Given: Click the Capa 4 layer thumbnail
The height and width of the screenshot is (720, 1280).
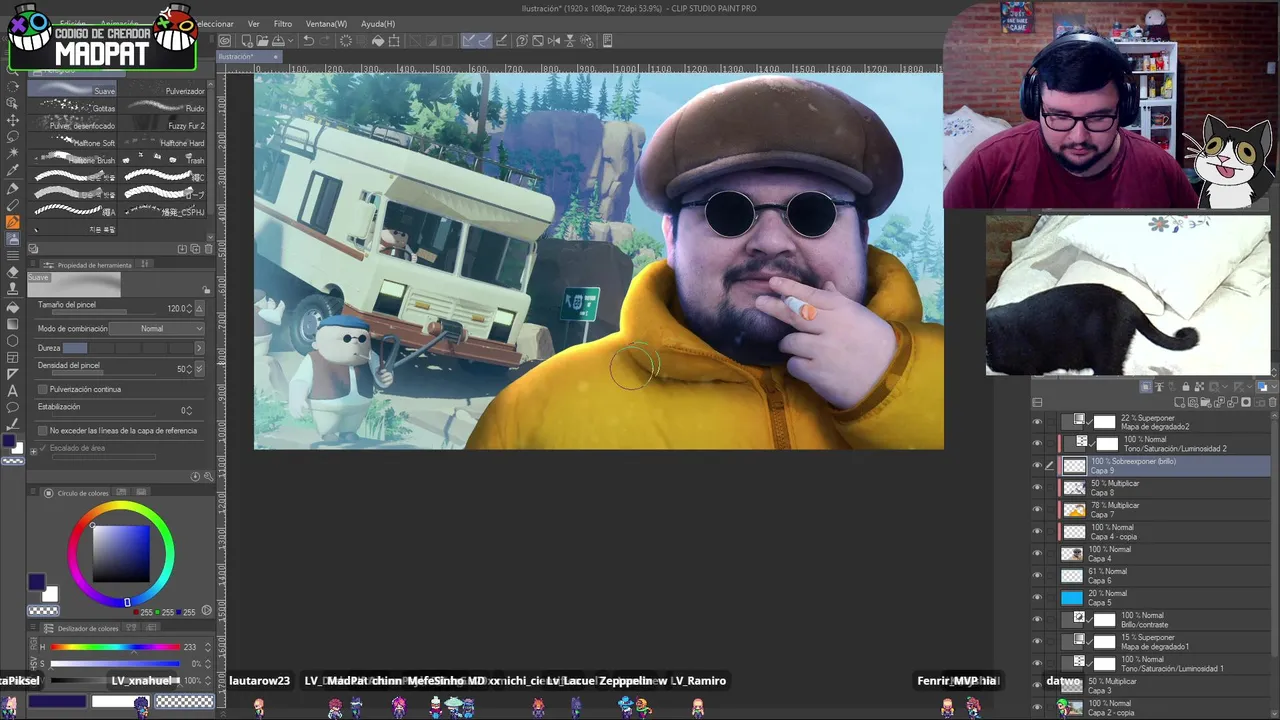Looking at the screenshot, I should click(1072, 554).
